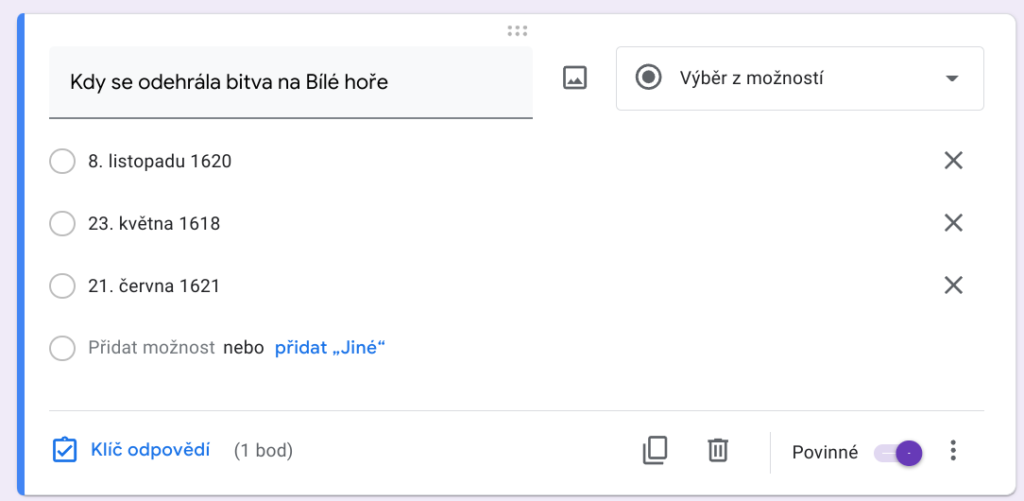Open the three-dot more options menu

(953, 451)
